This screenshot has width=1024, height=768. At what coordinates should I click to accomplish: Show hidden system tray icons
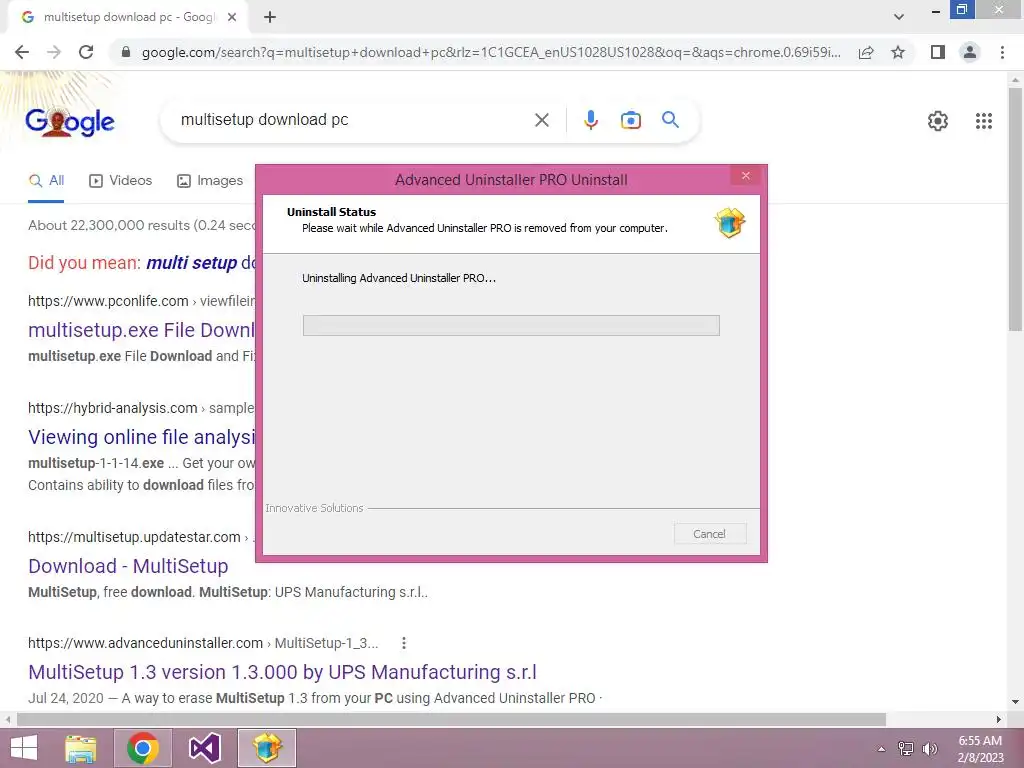(x=881, y=749)
